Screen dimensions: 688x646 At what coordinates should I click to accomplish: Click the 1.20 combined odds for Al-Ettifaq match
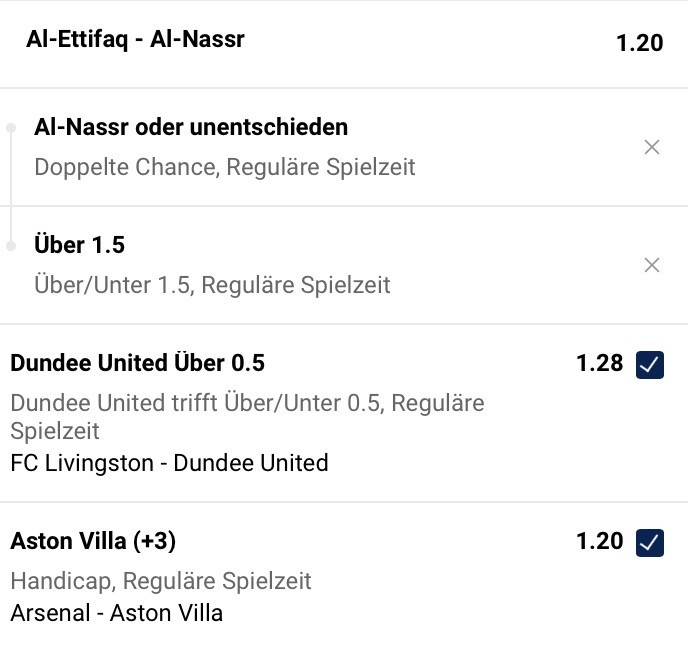click(x=639, y=43)
